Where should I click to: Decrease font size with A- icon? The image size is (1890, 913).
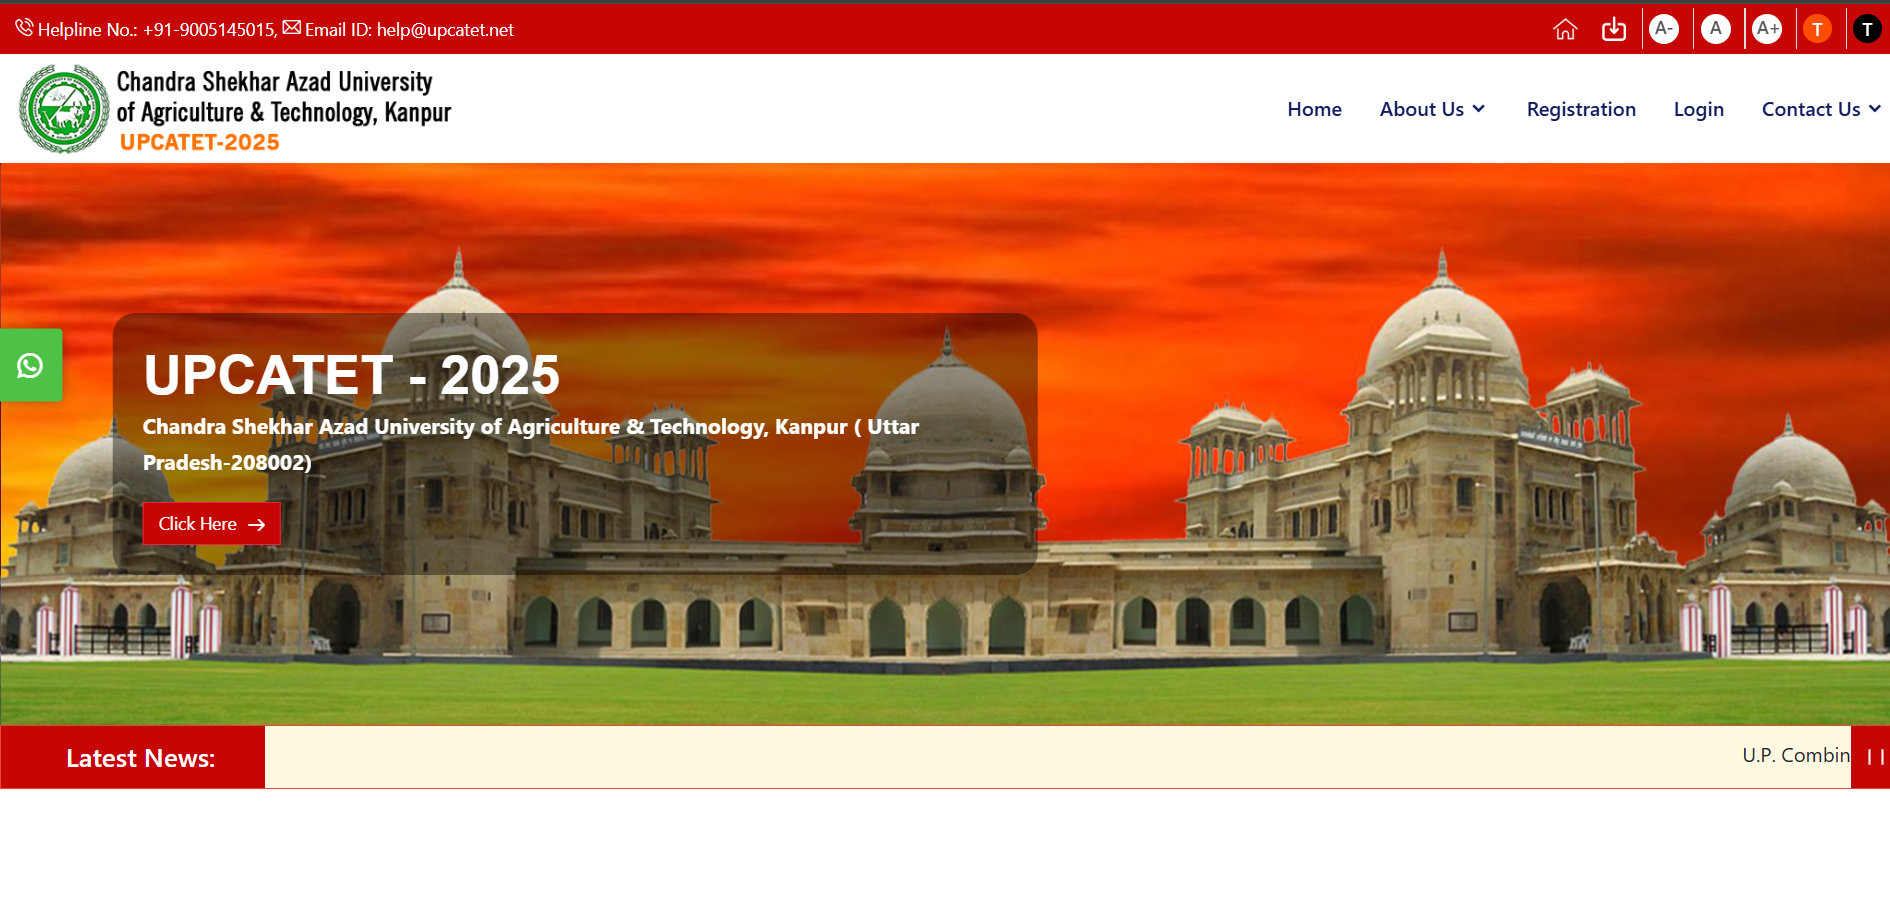tap(1664, 29)
